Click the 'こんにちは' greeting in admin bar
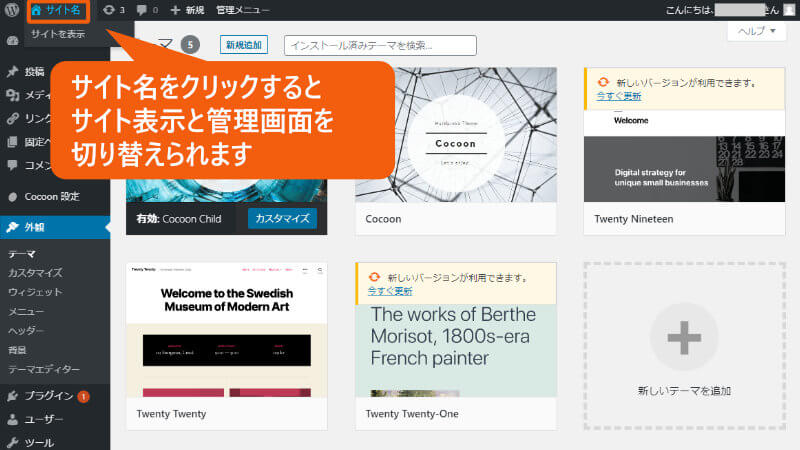The image size is (800, 450). click(688, 10)
